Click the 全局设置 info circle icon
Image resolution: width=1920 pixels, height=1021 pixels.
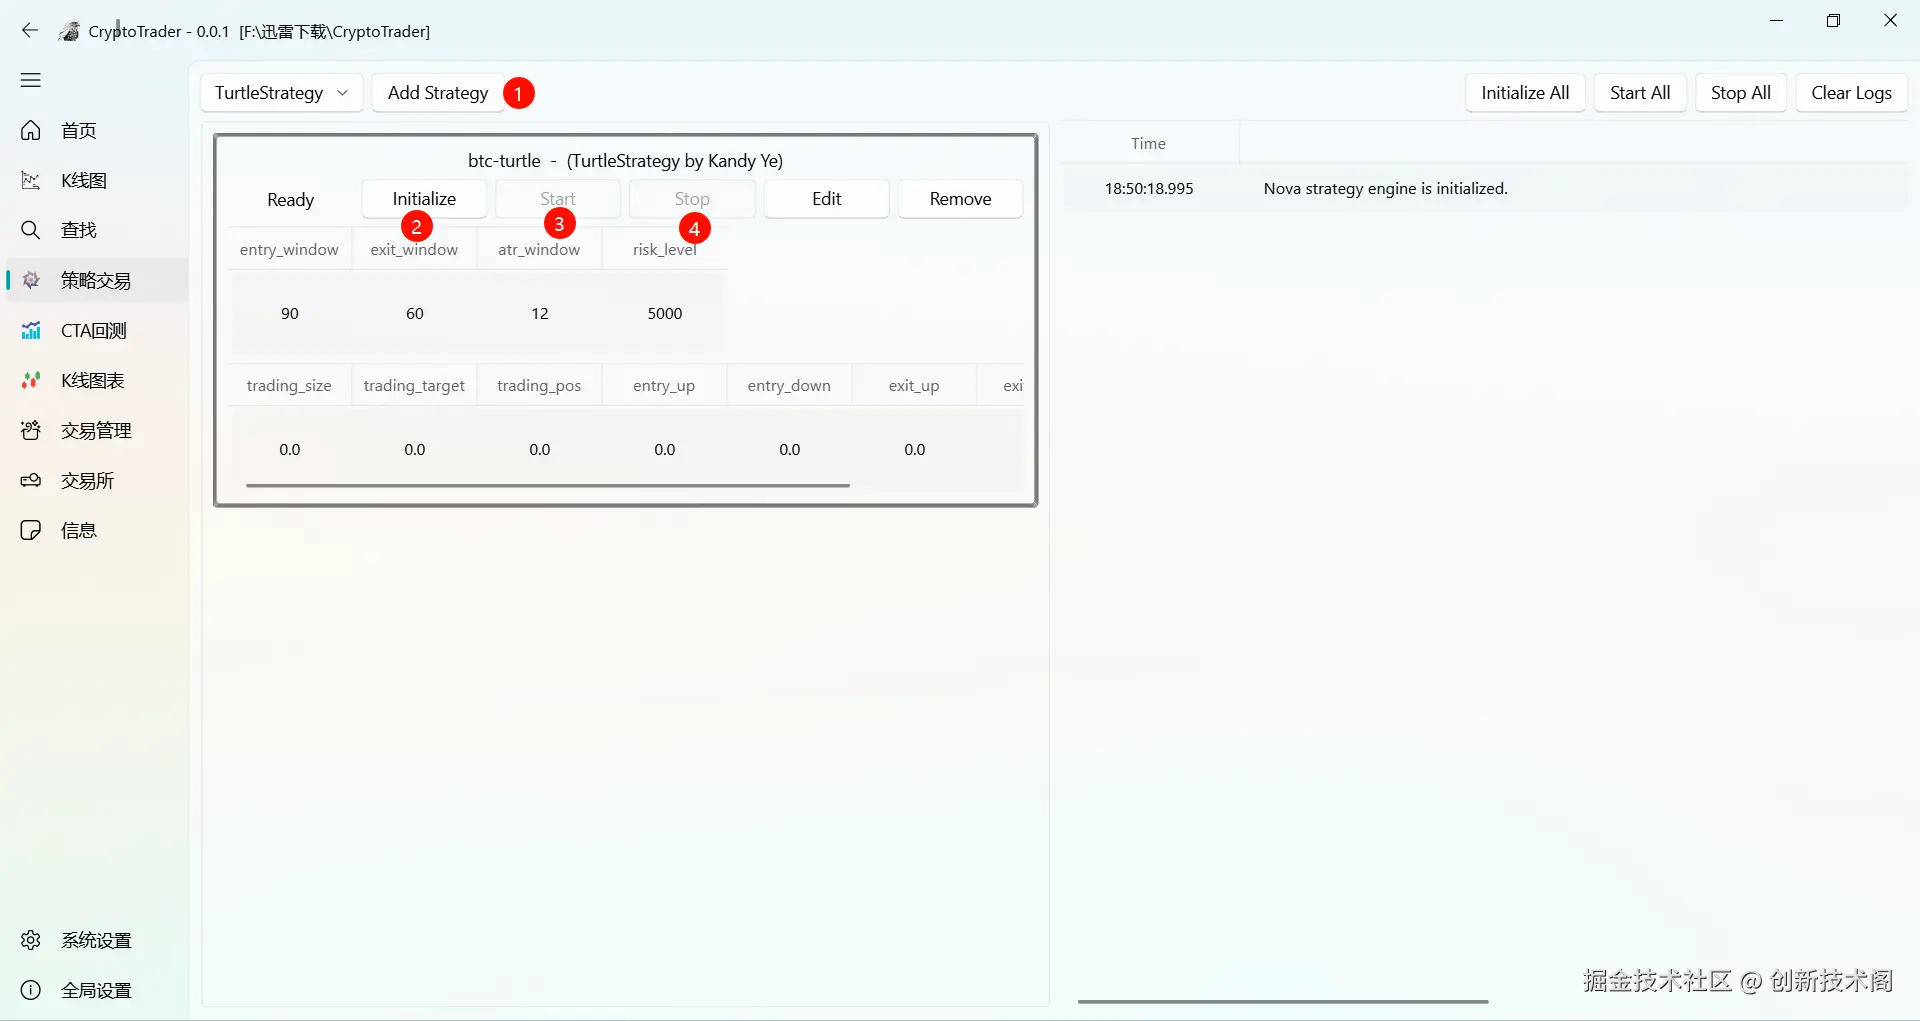pyautogui.click(x=31, y=991)
